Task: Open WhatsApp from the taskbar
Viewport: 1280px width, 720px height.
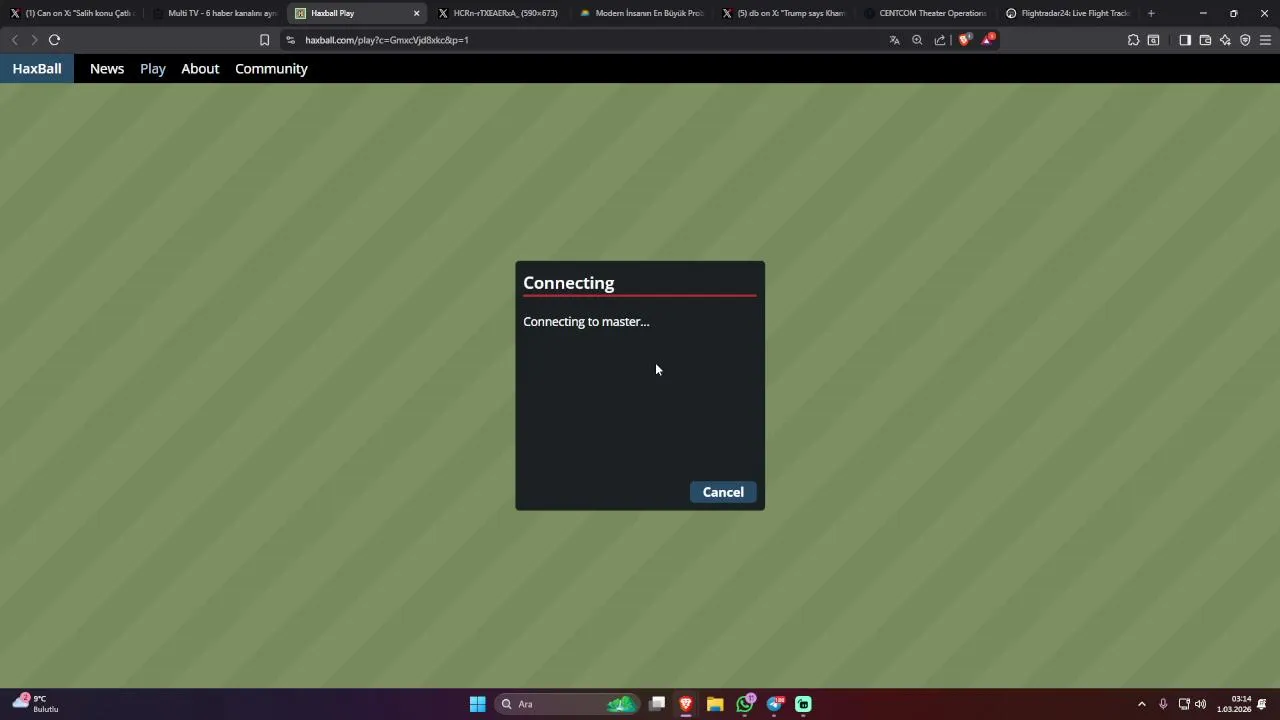Action: (x=745, y=704)
